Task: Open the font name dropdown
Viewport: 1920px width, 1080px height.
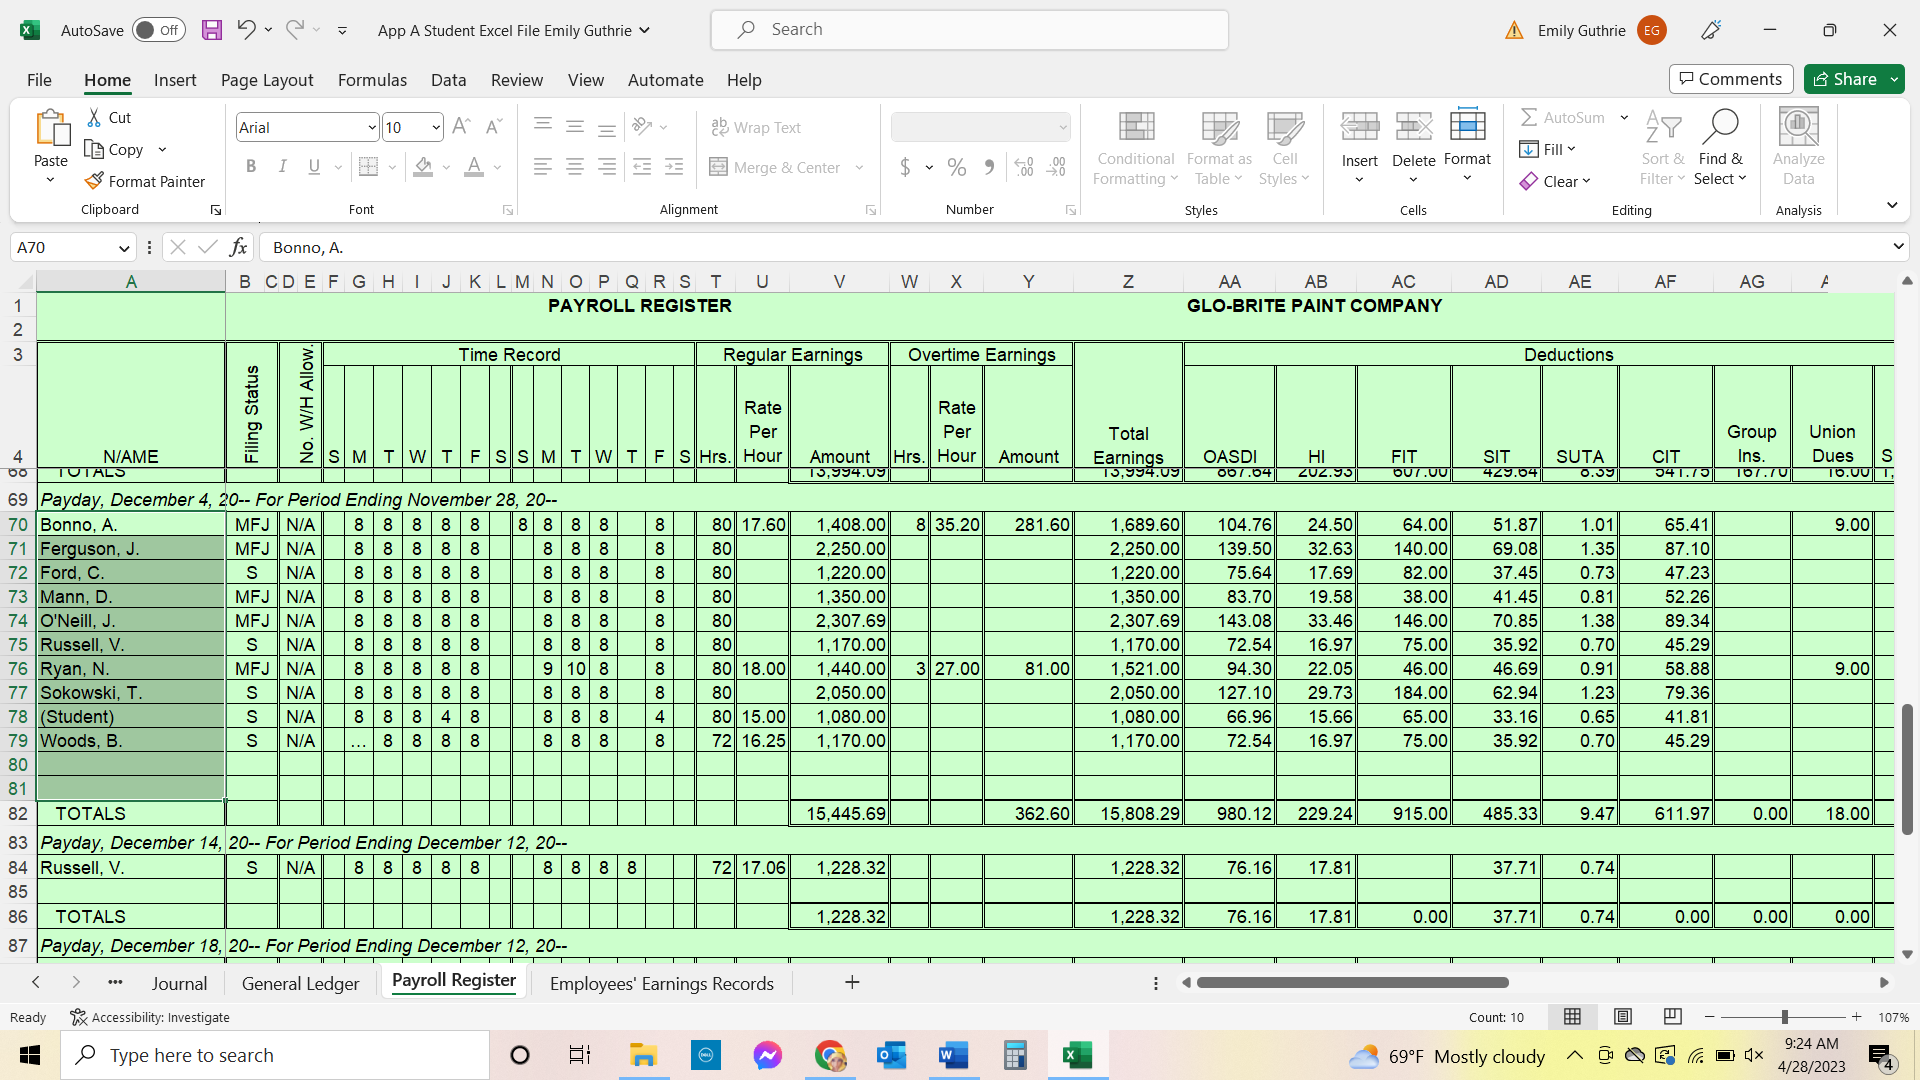Action: [371, 127]
